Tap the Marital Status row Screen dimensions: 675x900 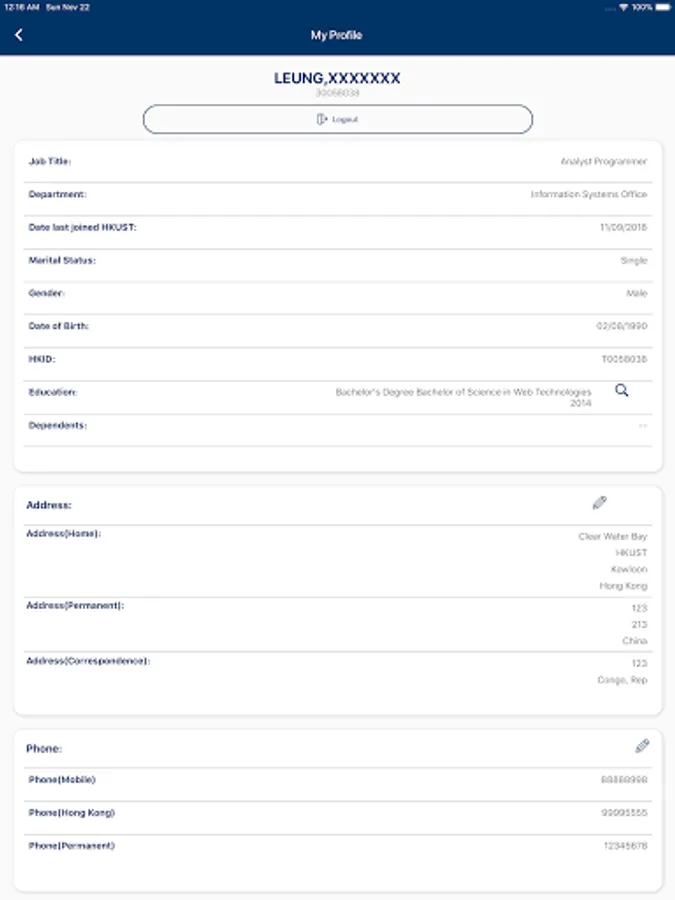coord(338,261)
